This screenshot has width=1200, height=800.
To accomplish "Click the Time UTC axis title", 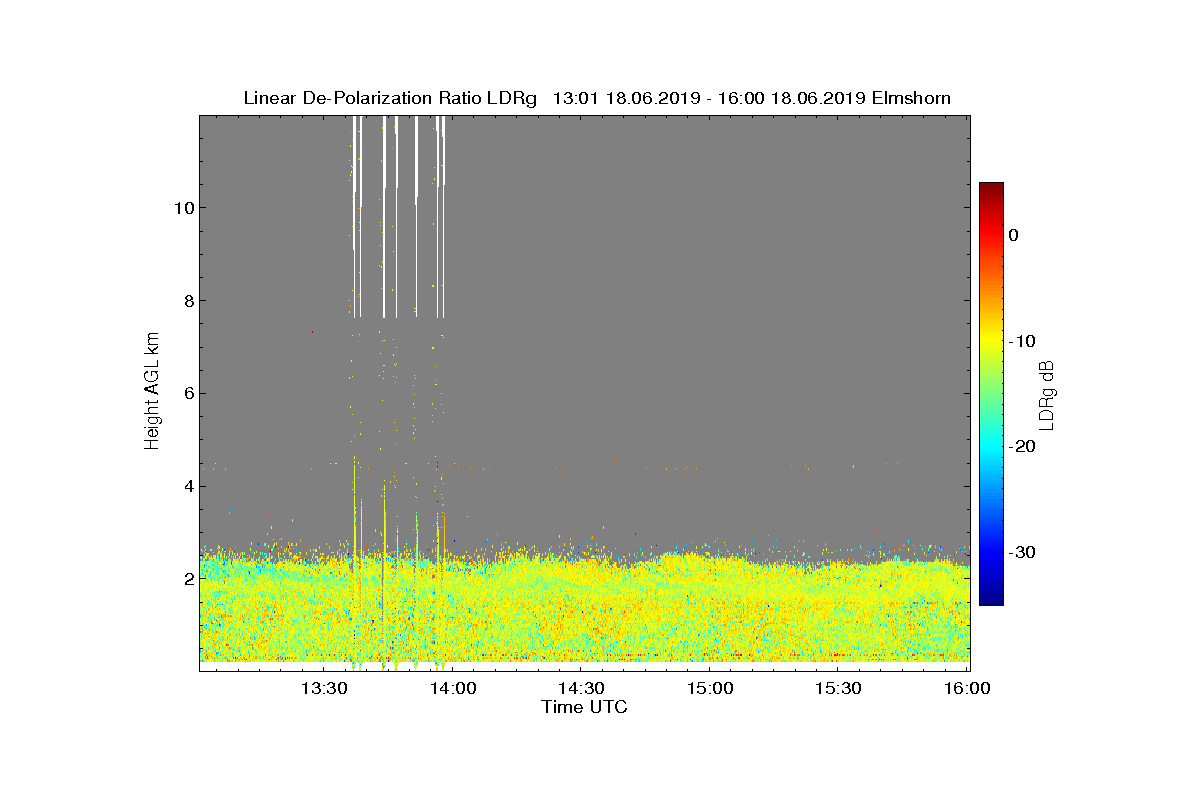I will pyautogui.click(x=585, y=707).
